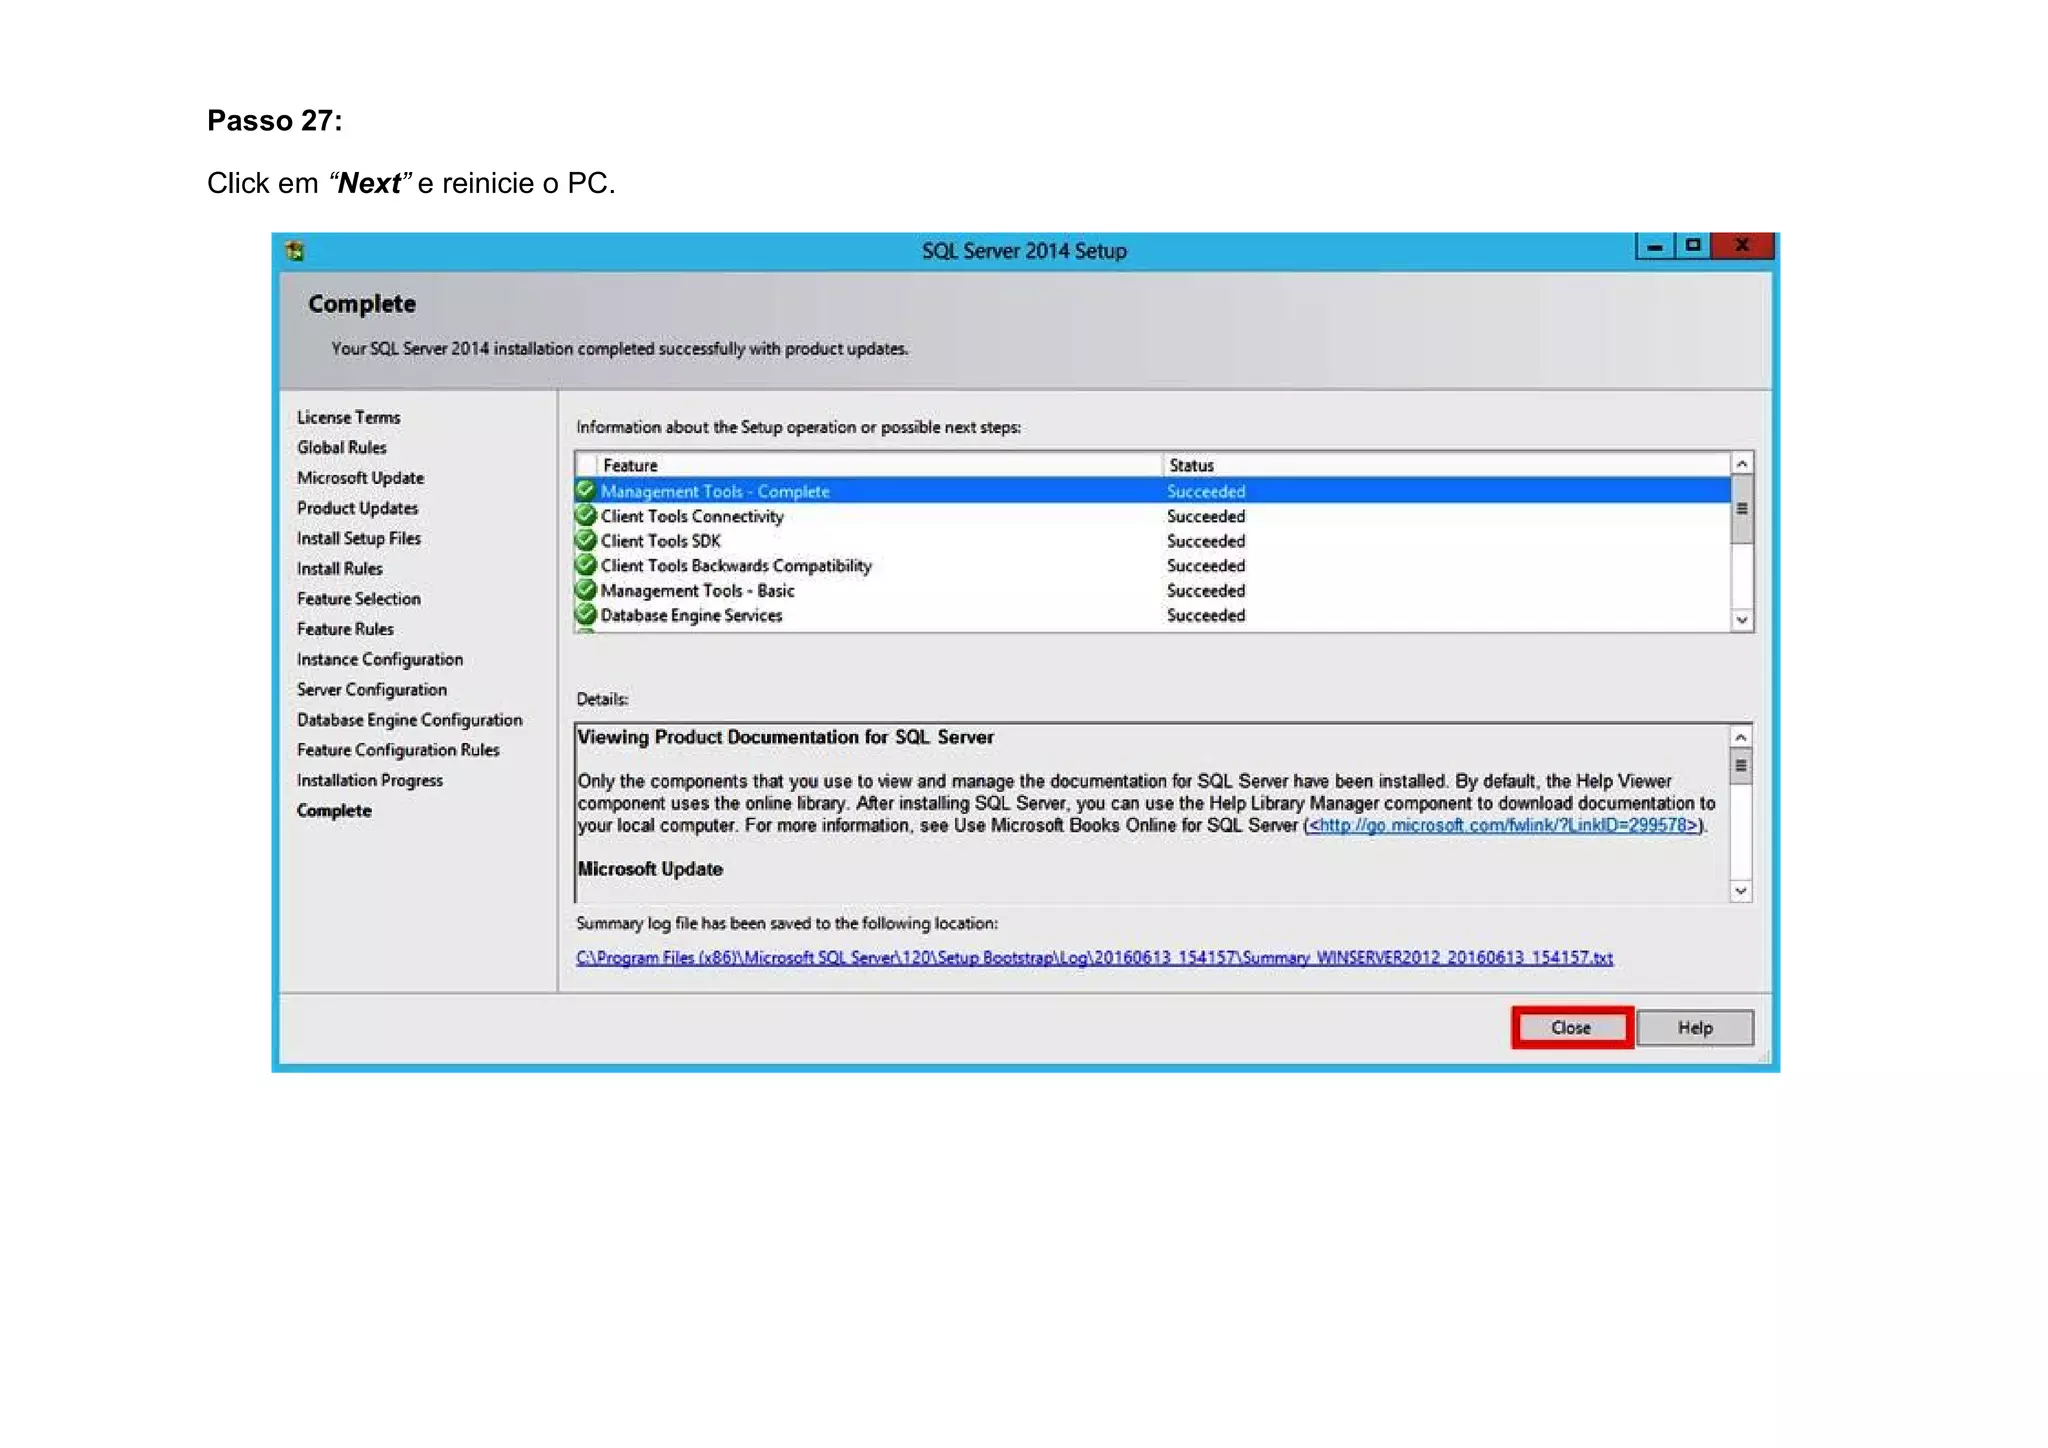The image size is (2048, 1448).
Task: Minimize the SQL Server 2014 Setup window
Action: tap(1655, 246)
